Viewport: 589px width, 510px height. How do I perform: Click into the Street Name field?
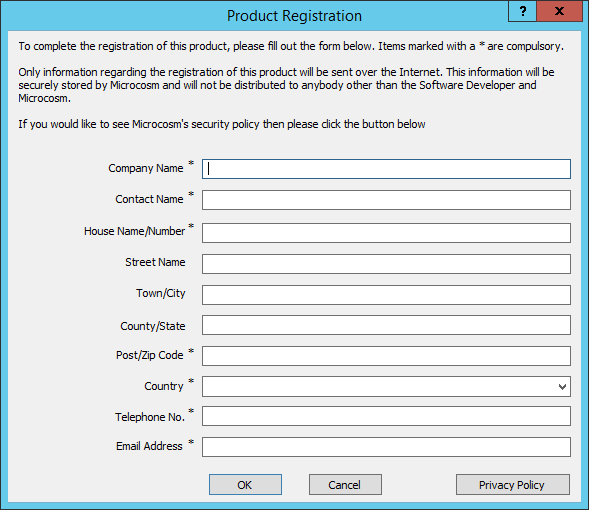(x=386, y=264)
